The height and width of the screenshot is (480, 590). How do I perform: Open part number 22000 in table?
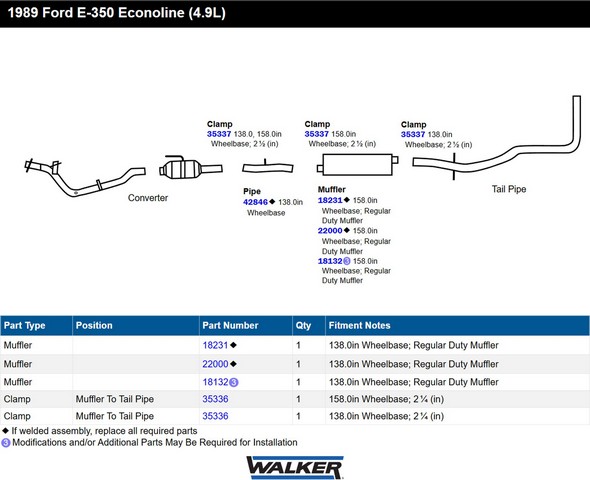[x=215, y=364]
